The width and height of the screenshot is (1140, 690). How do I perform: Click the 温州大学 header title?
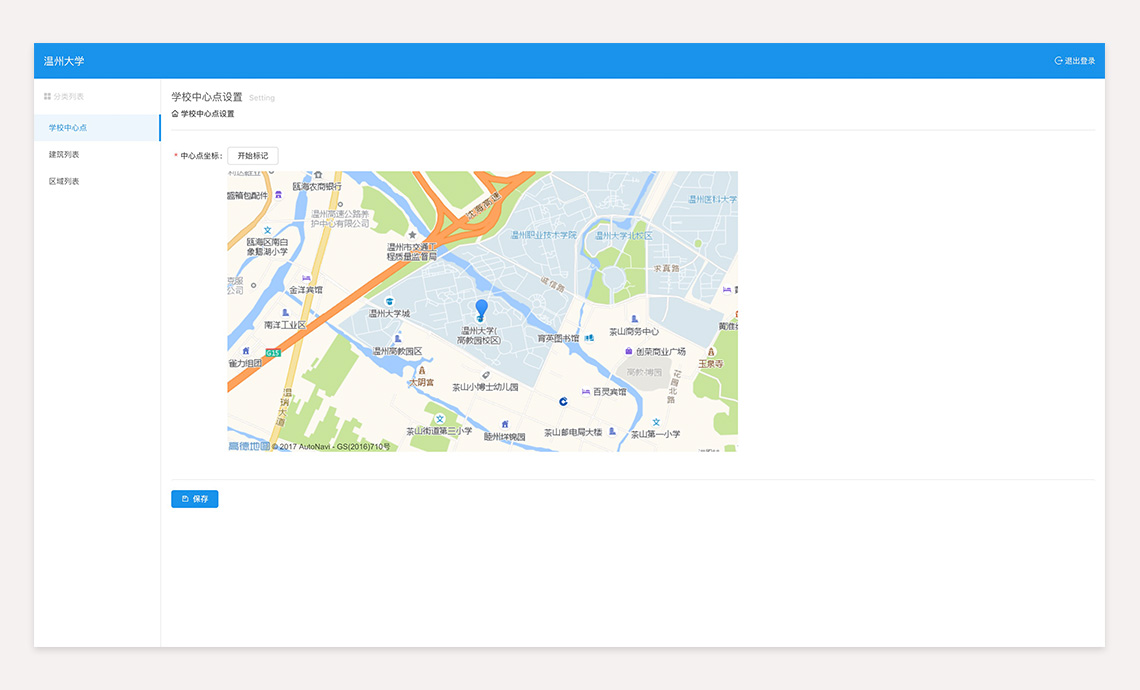[x=64, y=61]
